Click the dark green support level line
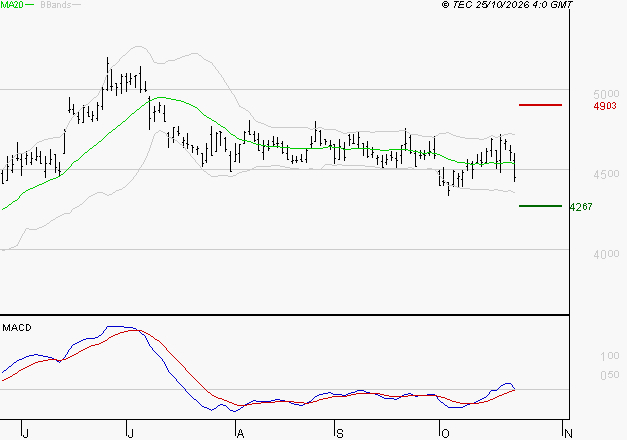 (x=540, y=206)
